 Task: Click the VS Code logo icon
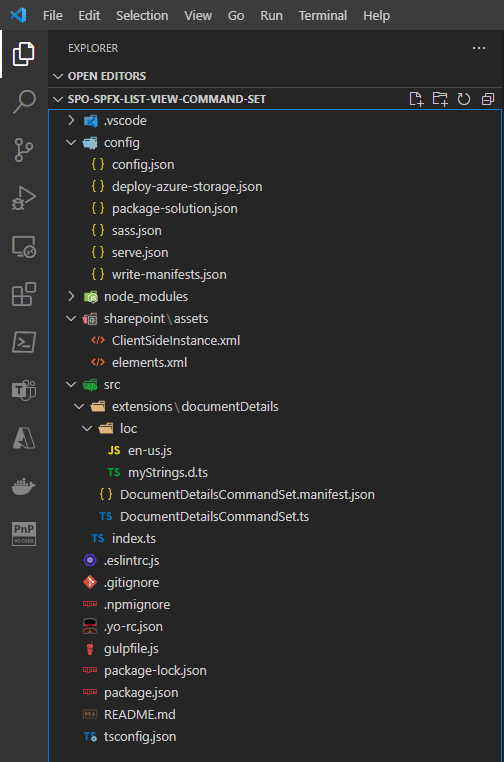pyautogui.click(x=18, y=15)
